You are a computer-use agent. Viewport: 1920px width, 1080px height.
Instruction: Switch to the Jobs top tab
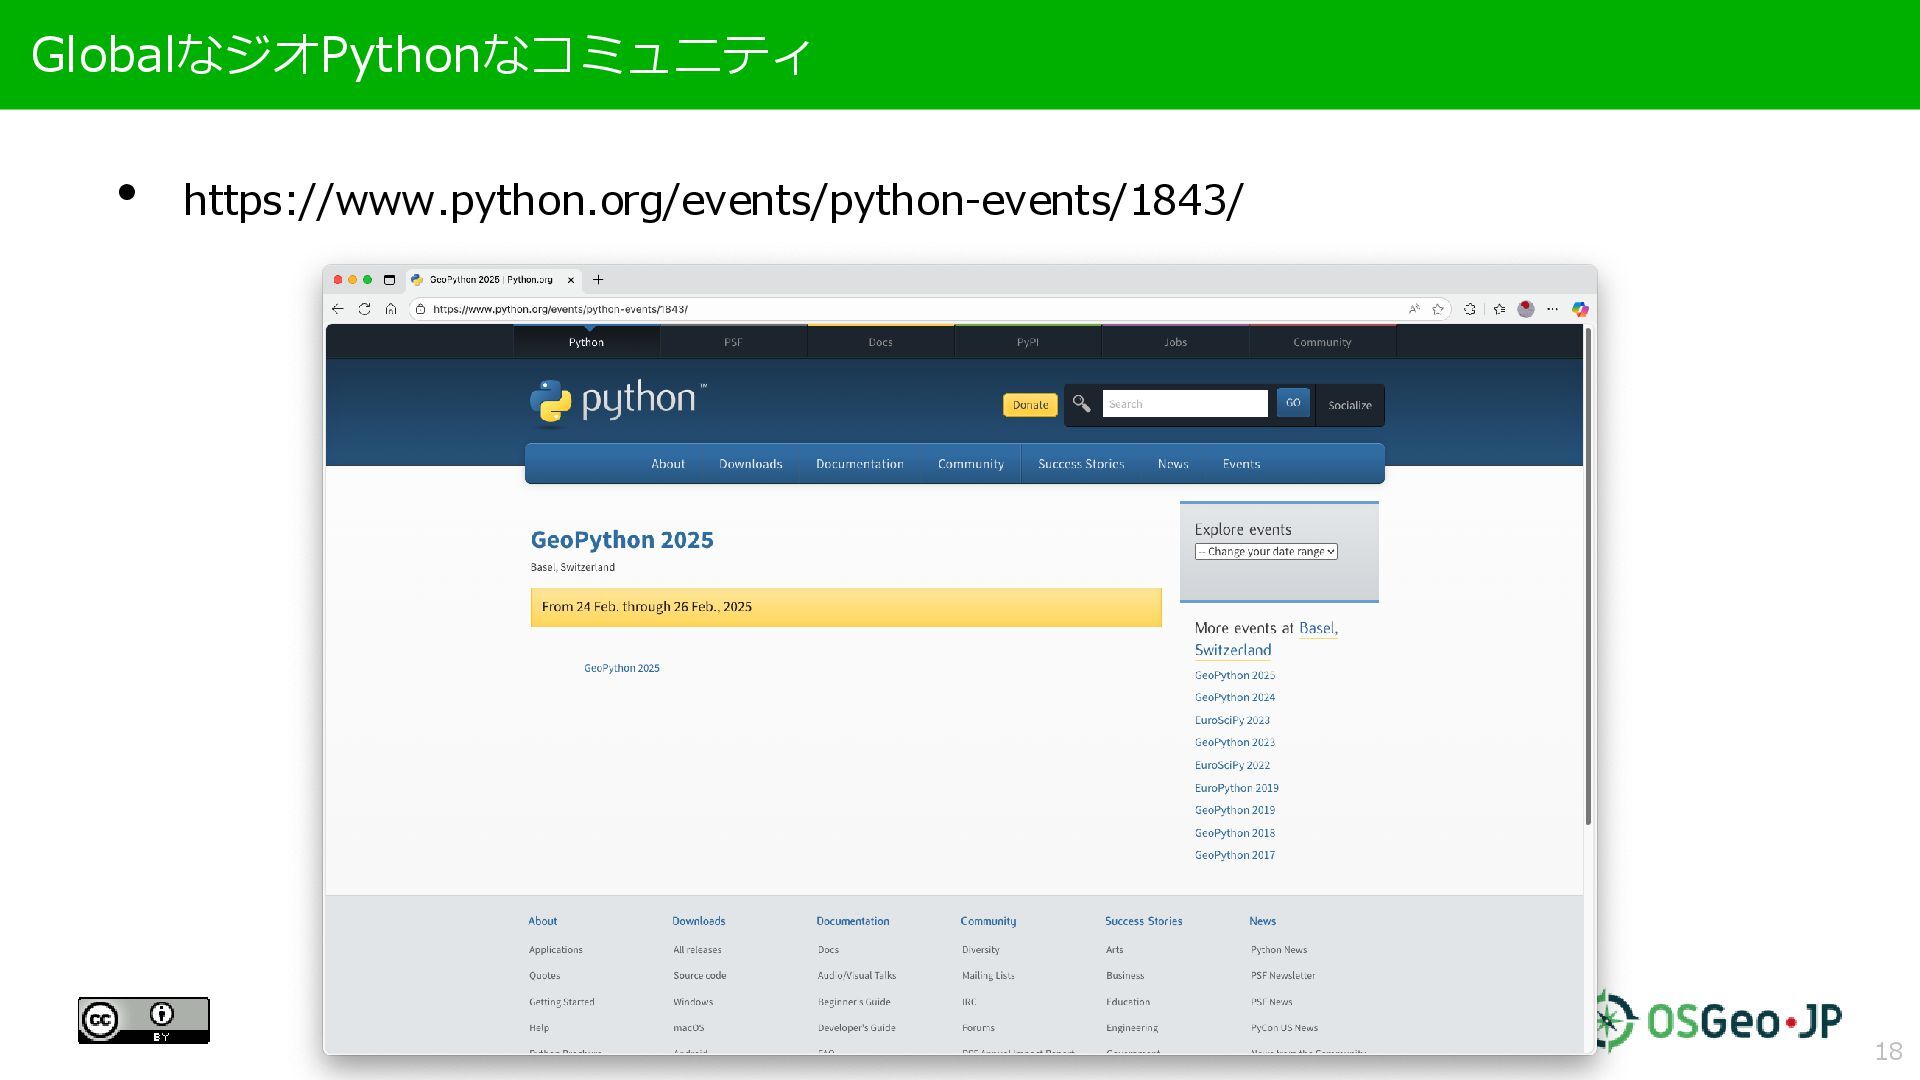tap(1175, 342)
